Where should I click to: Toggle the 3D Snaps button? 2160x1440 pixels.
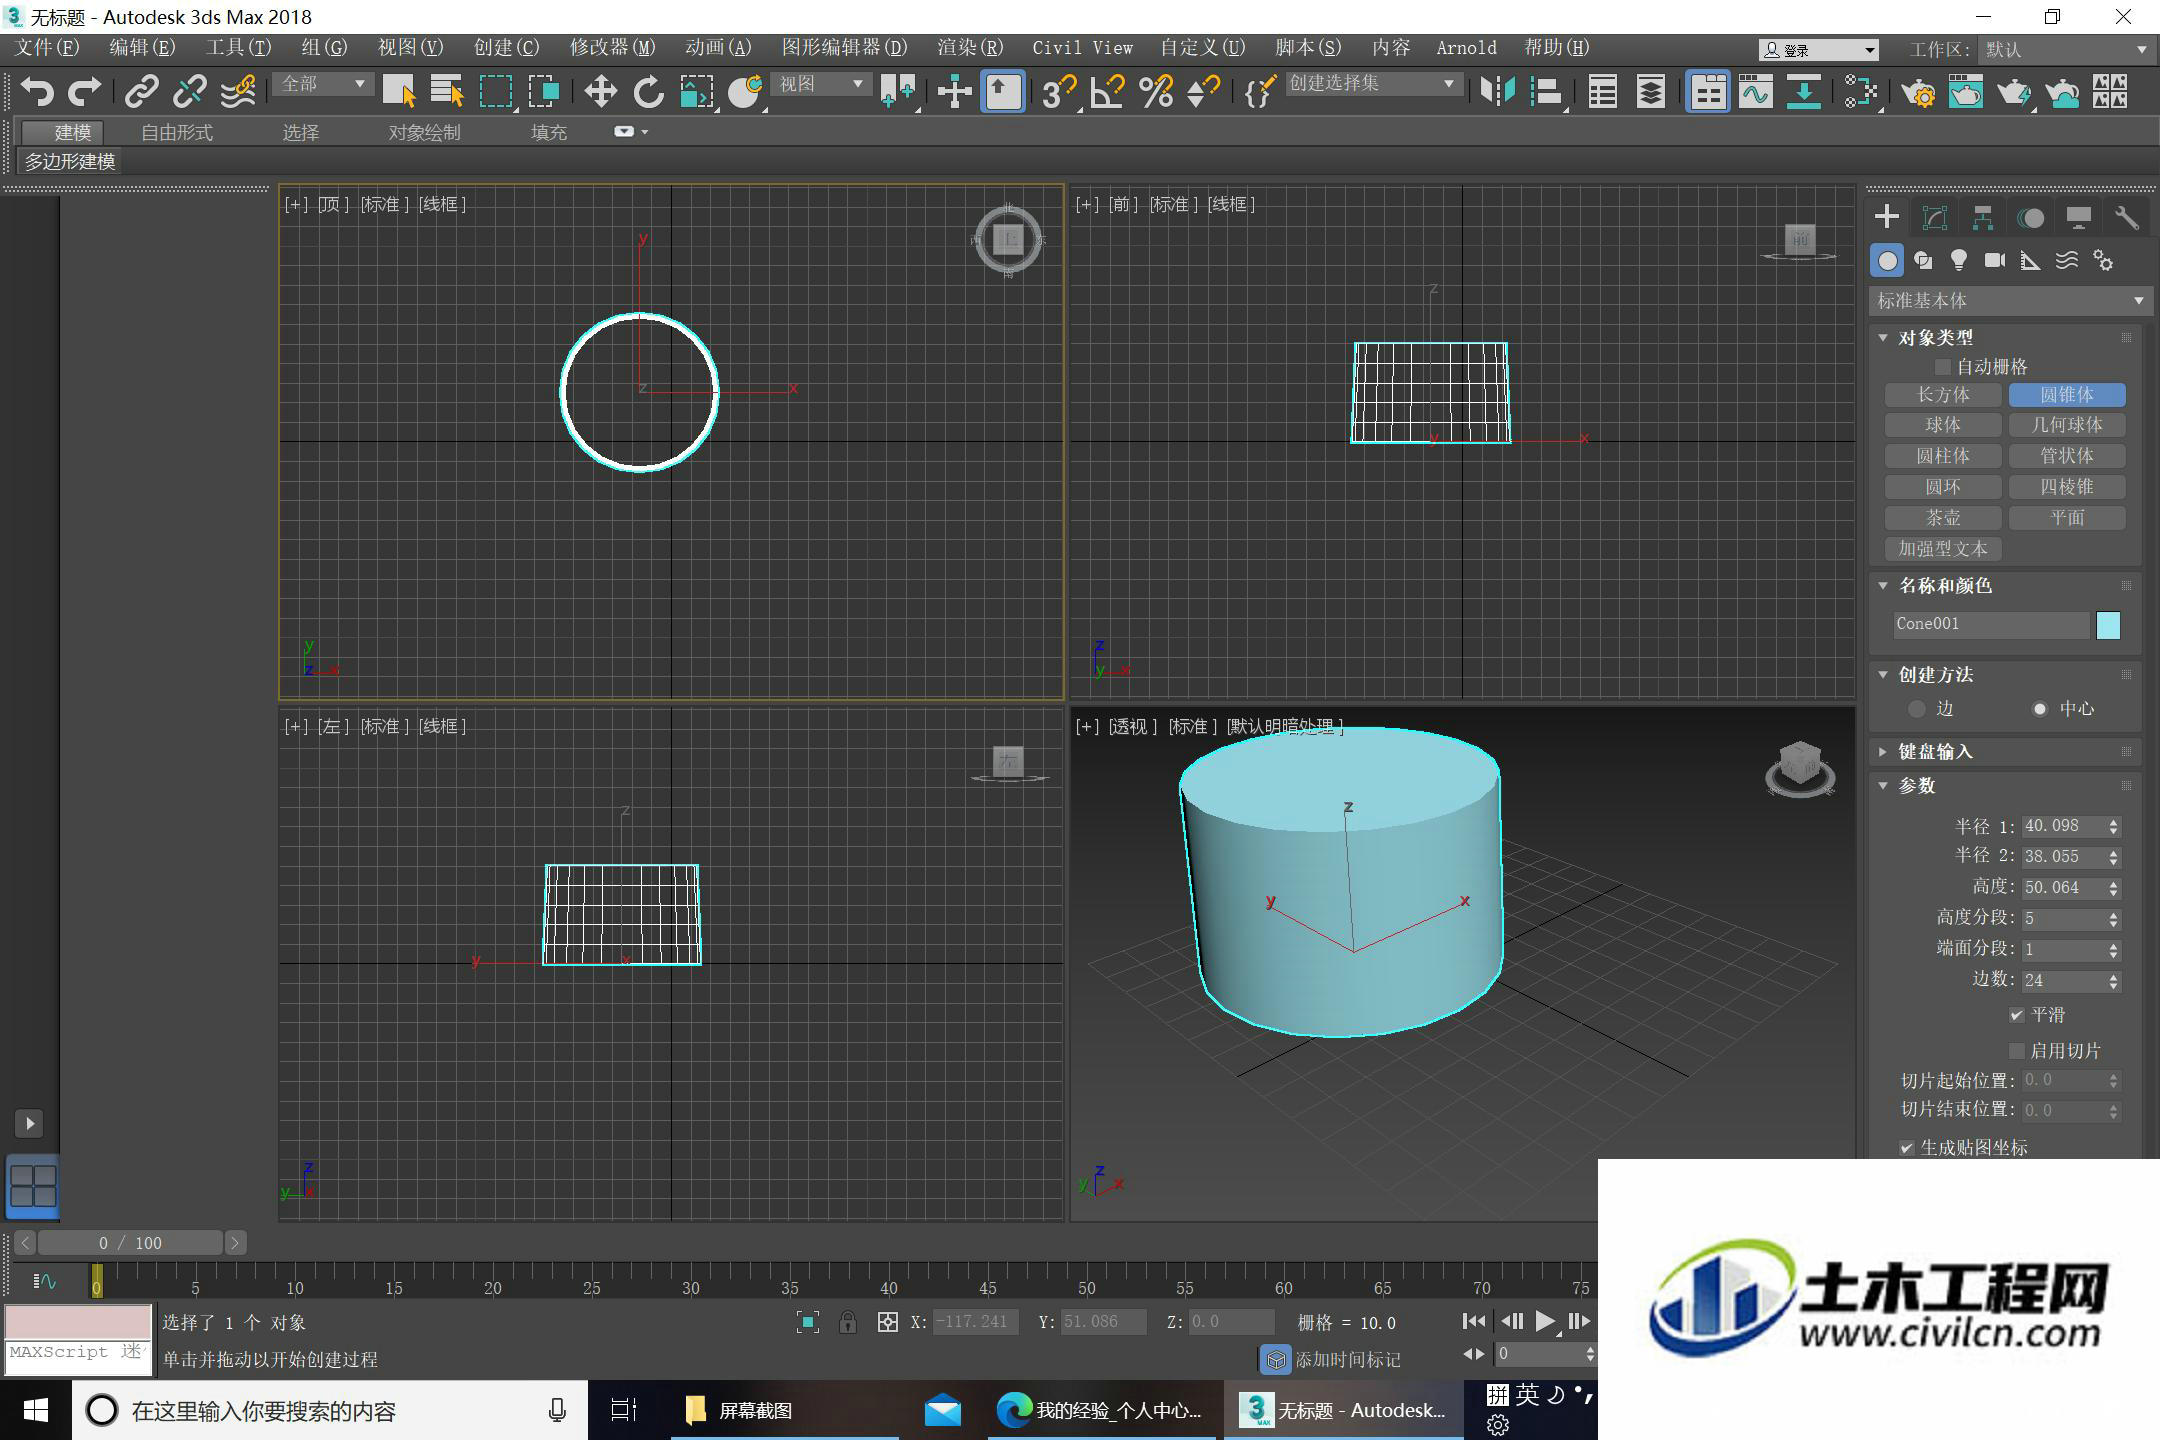click(x=1058, y=92)
